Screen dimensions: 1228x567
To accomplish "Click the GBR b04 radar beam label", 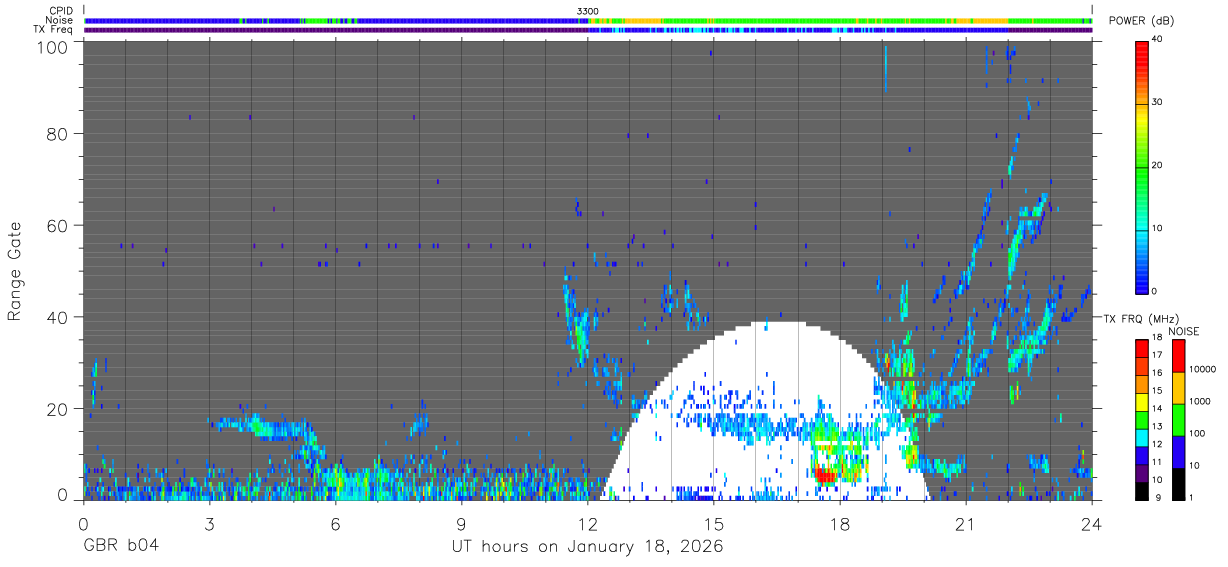I will 120,547.
